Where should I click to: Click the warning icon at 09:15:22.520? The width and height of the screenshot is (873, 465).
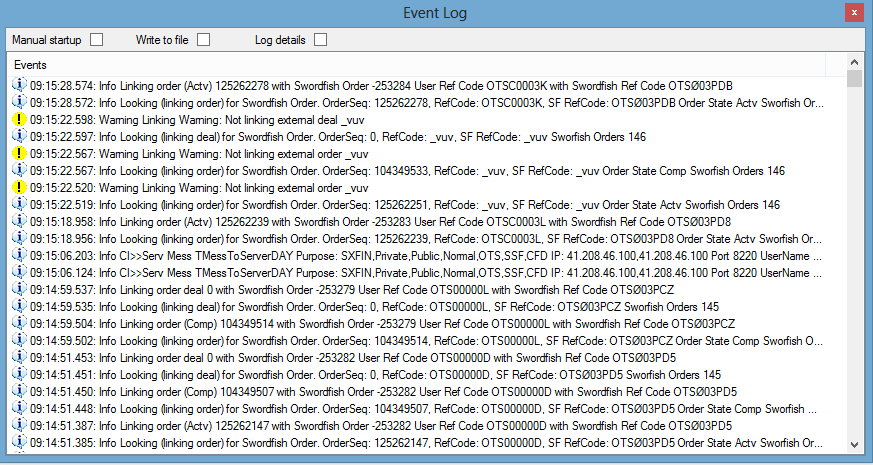pyautogui.click(x=18, y=187)
